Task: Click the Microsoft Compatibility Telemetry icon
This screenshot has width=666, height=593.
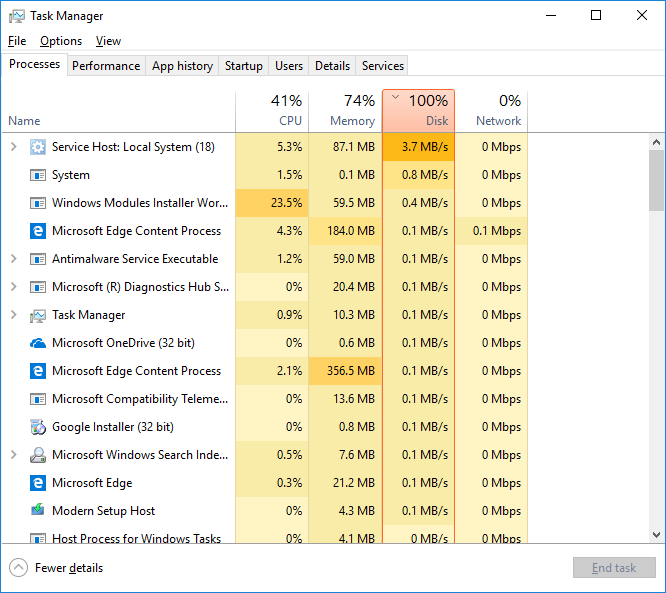Action: pos(38,399)
